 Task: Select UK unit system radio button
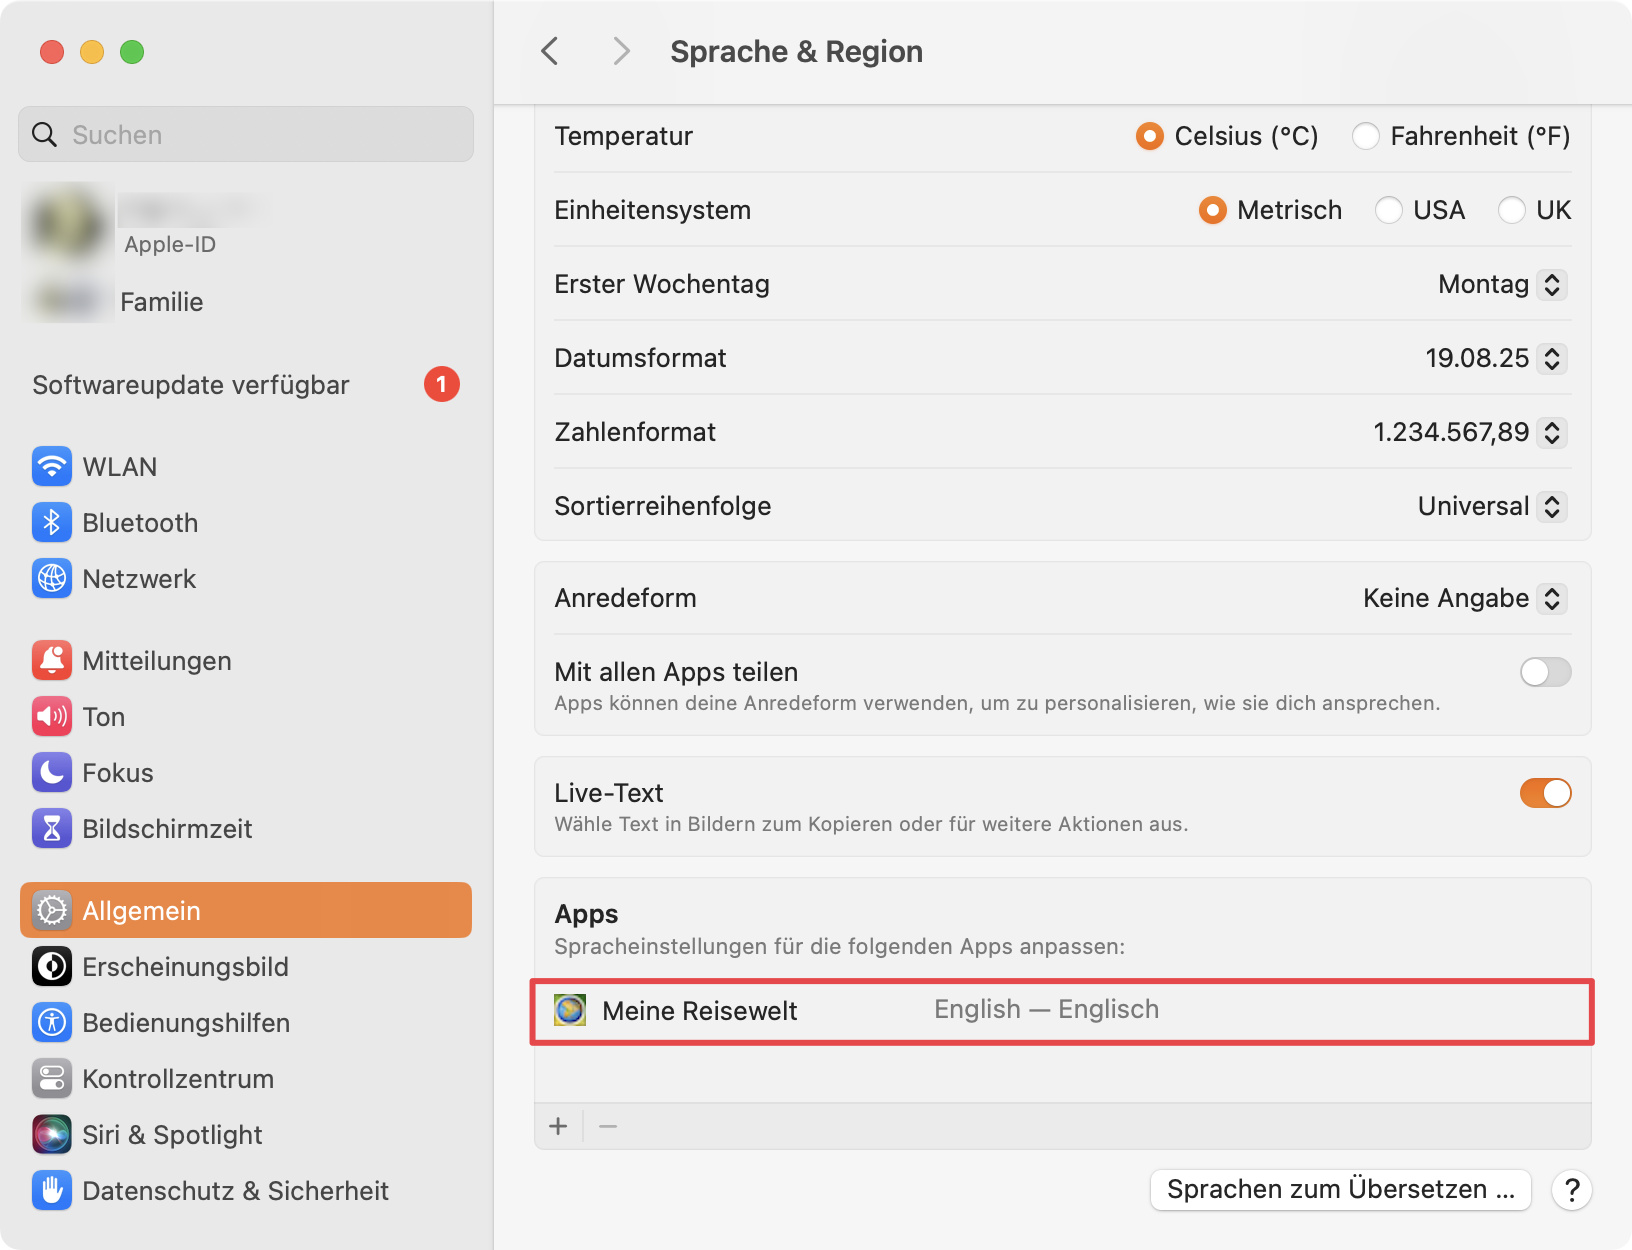[1512, 210]
